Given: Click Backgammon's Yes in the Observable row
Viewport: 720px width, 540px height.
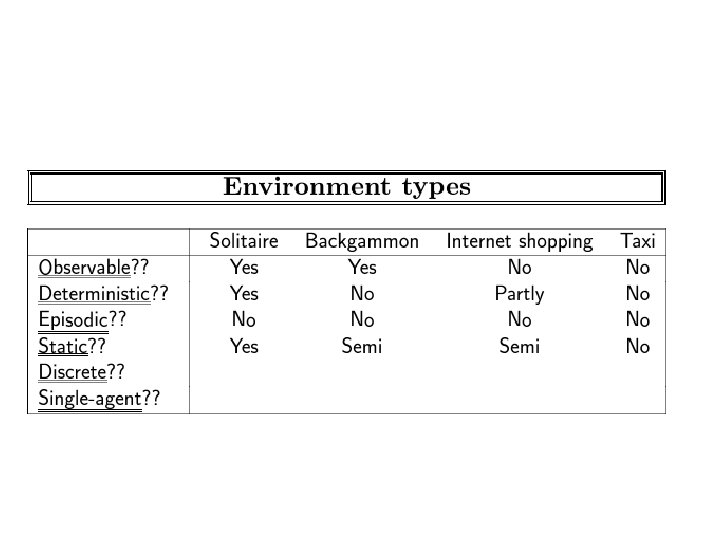Looking at the screenshot, I should coord(362,267).
